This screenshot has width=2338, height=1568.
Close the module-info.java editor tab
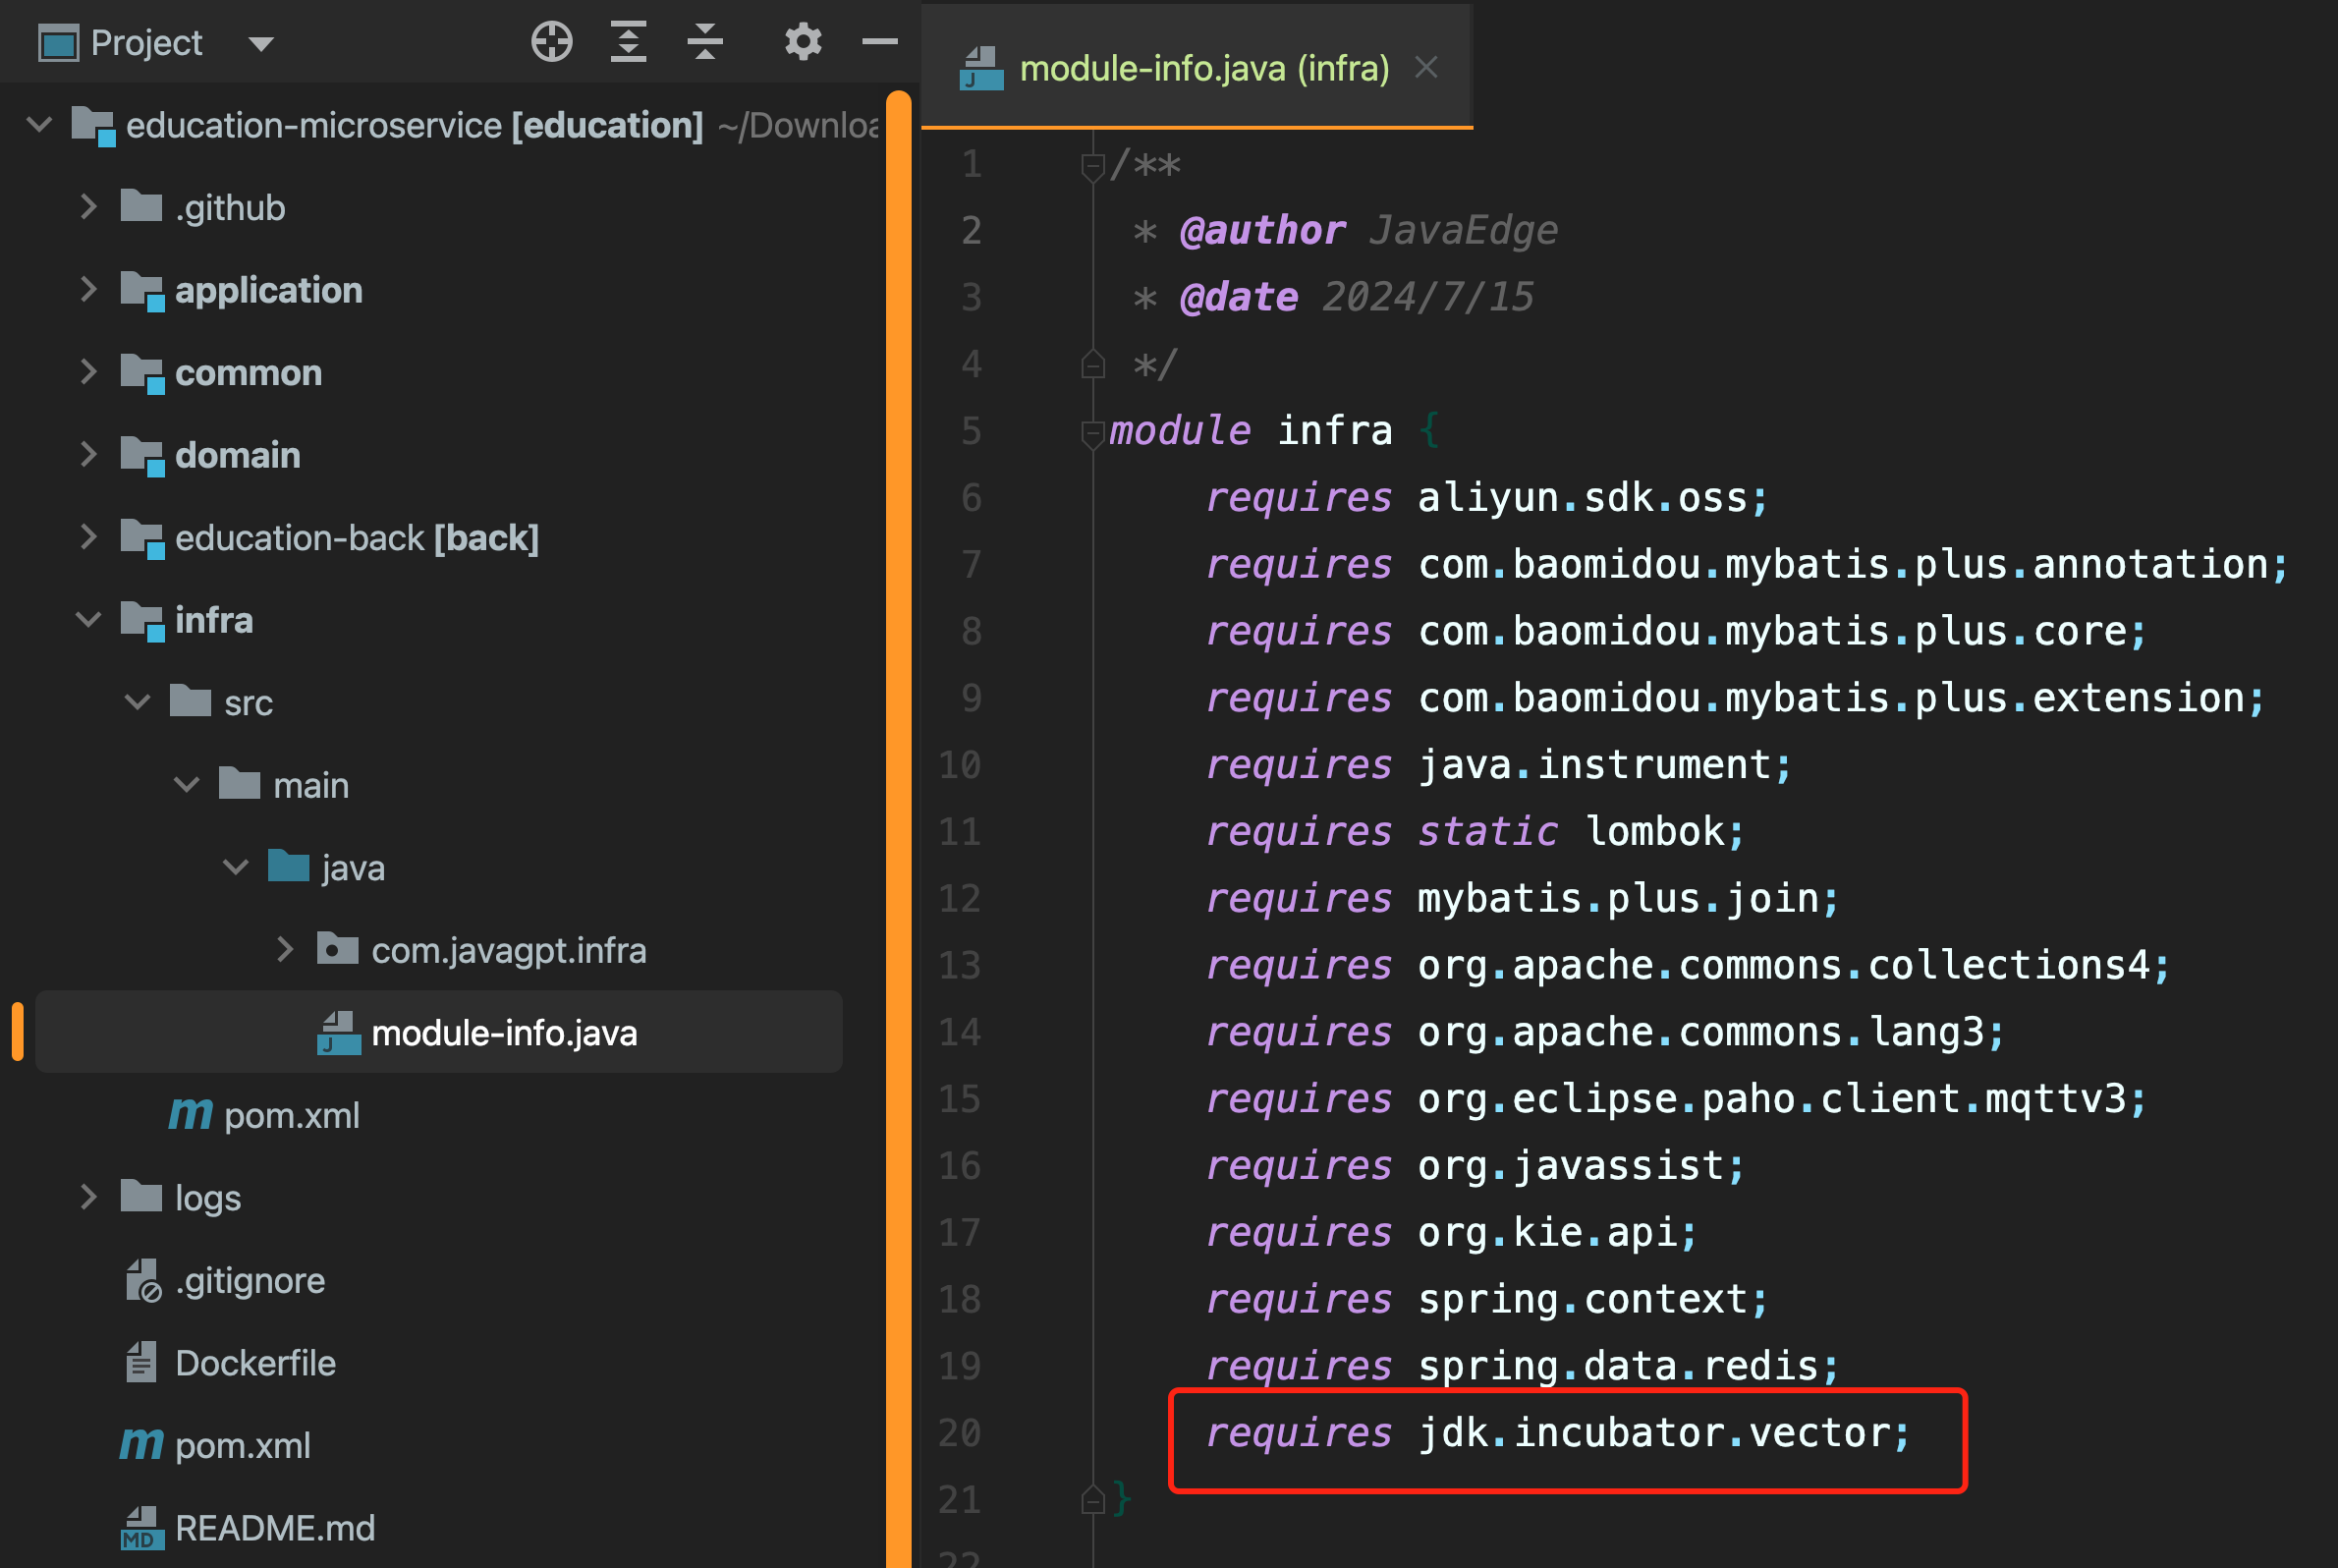pos(1426,68)
